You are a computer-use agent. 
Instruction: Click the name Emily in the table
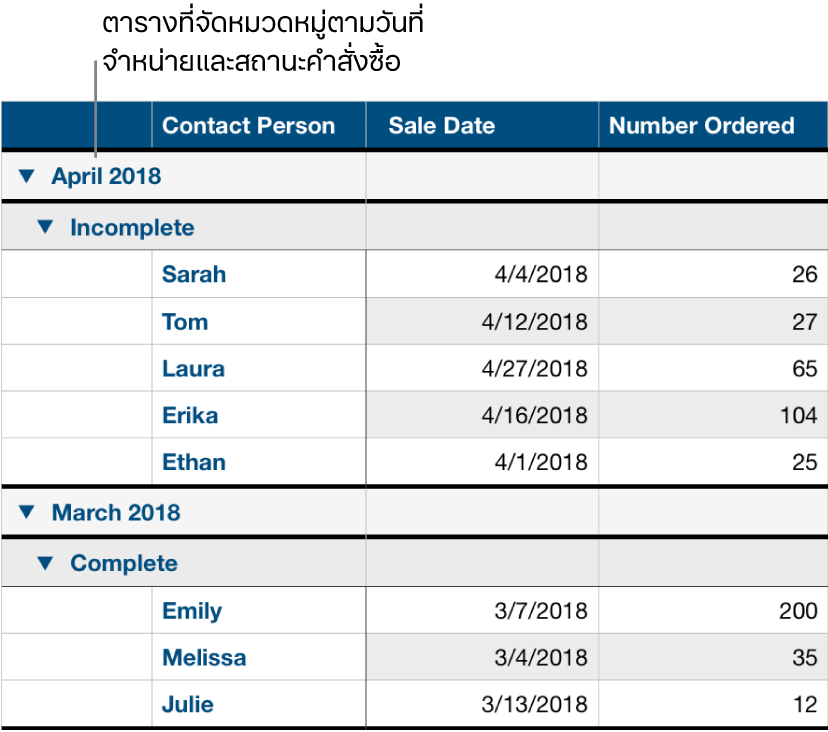click(192, 610)
